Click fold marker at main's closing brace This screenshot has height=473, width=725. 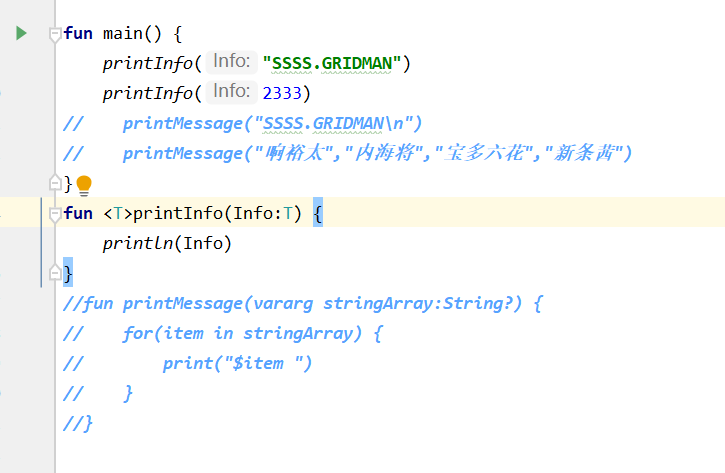coord(54,183)
